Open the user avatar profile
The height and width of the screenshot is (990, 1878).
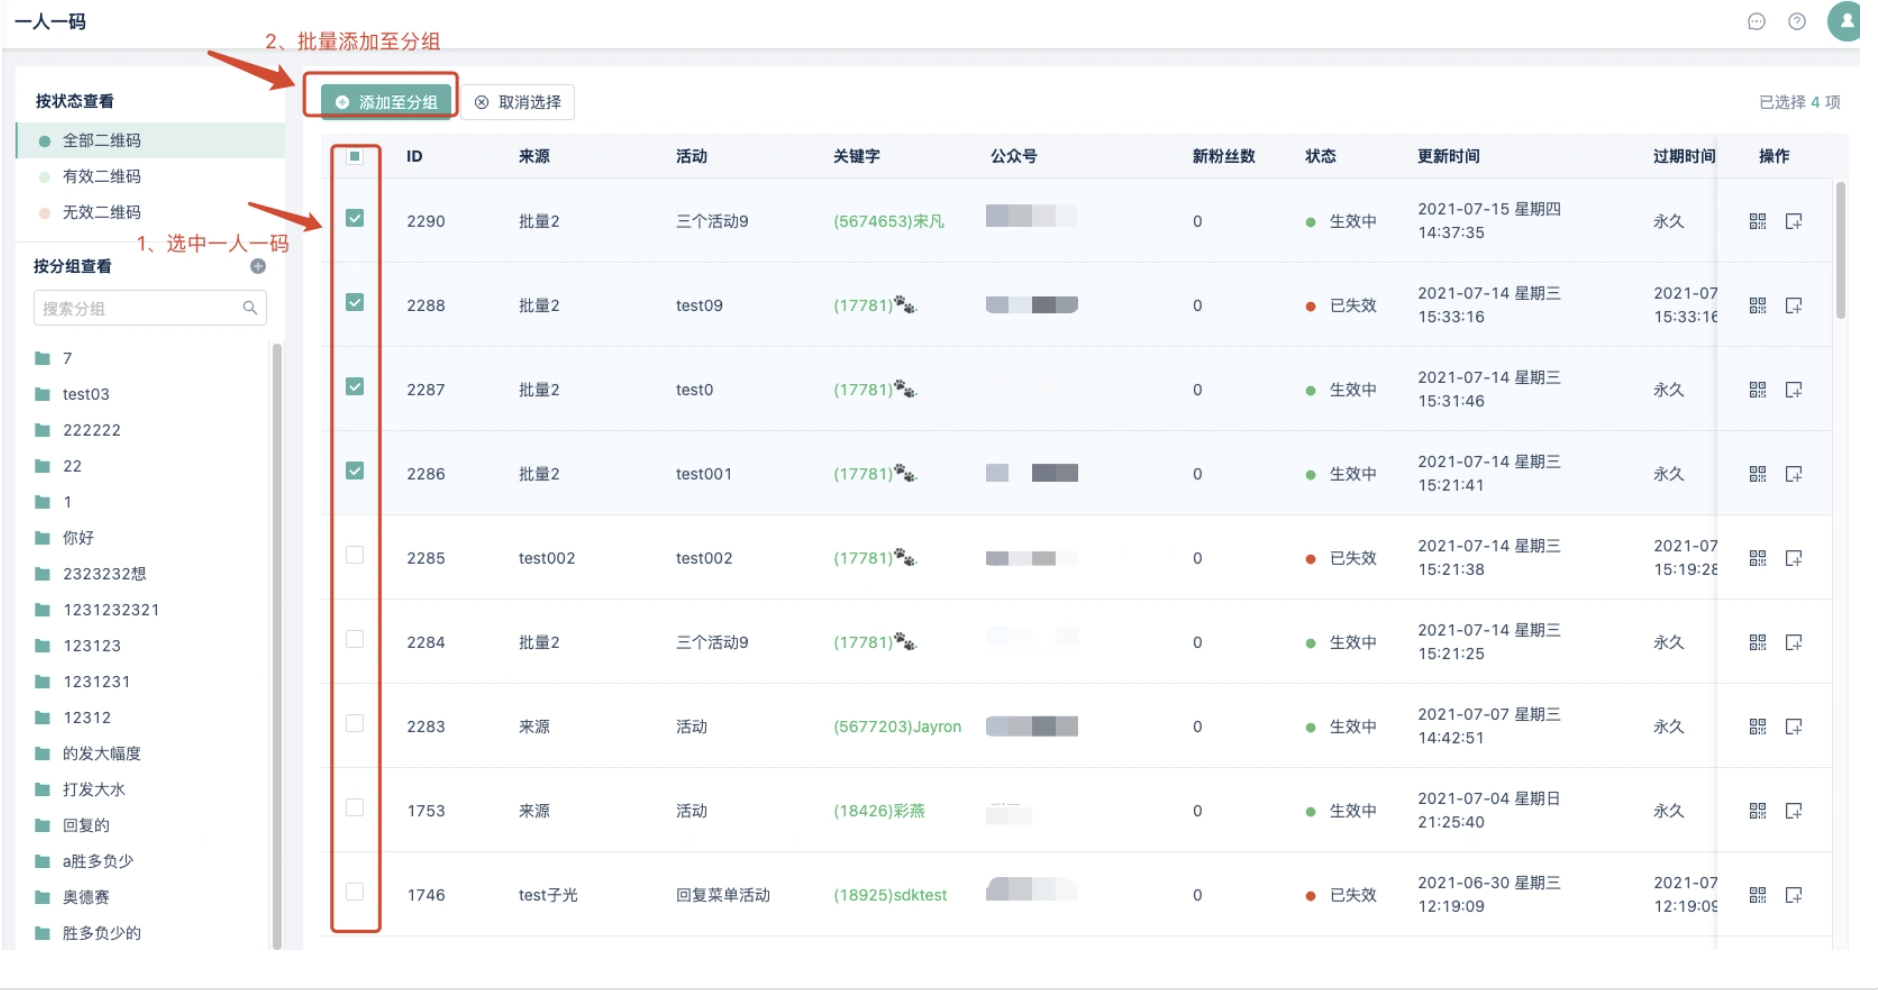pos(1844,21)
